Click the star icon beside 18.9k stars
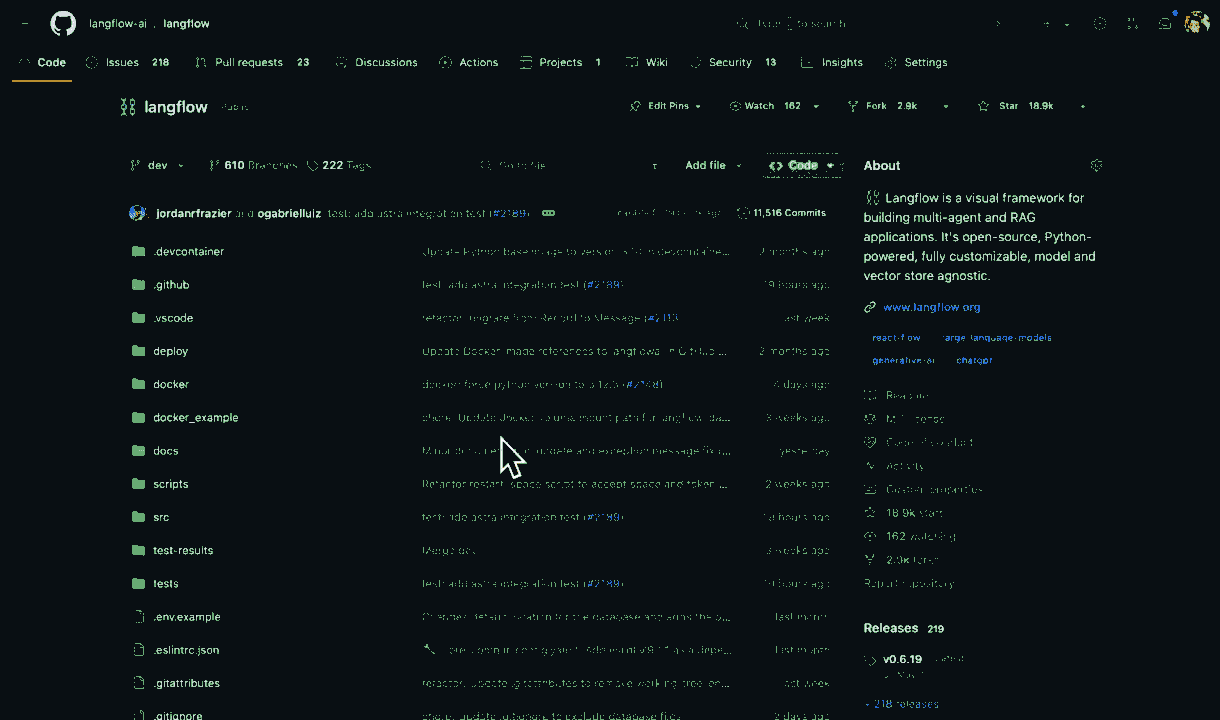The height and width of the screenshot is (720, 1220). 870,513
